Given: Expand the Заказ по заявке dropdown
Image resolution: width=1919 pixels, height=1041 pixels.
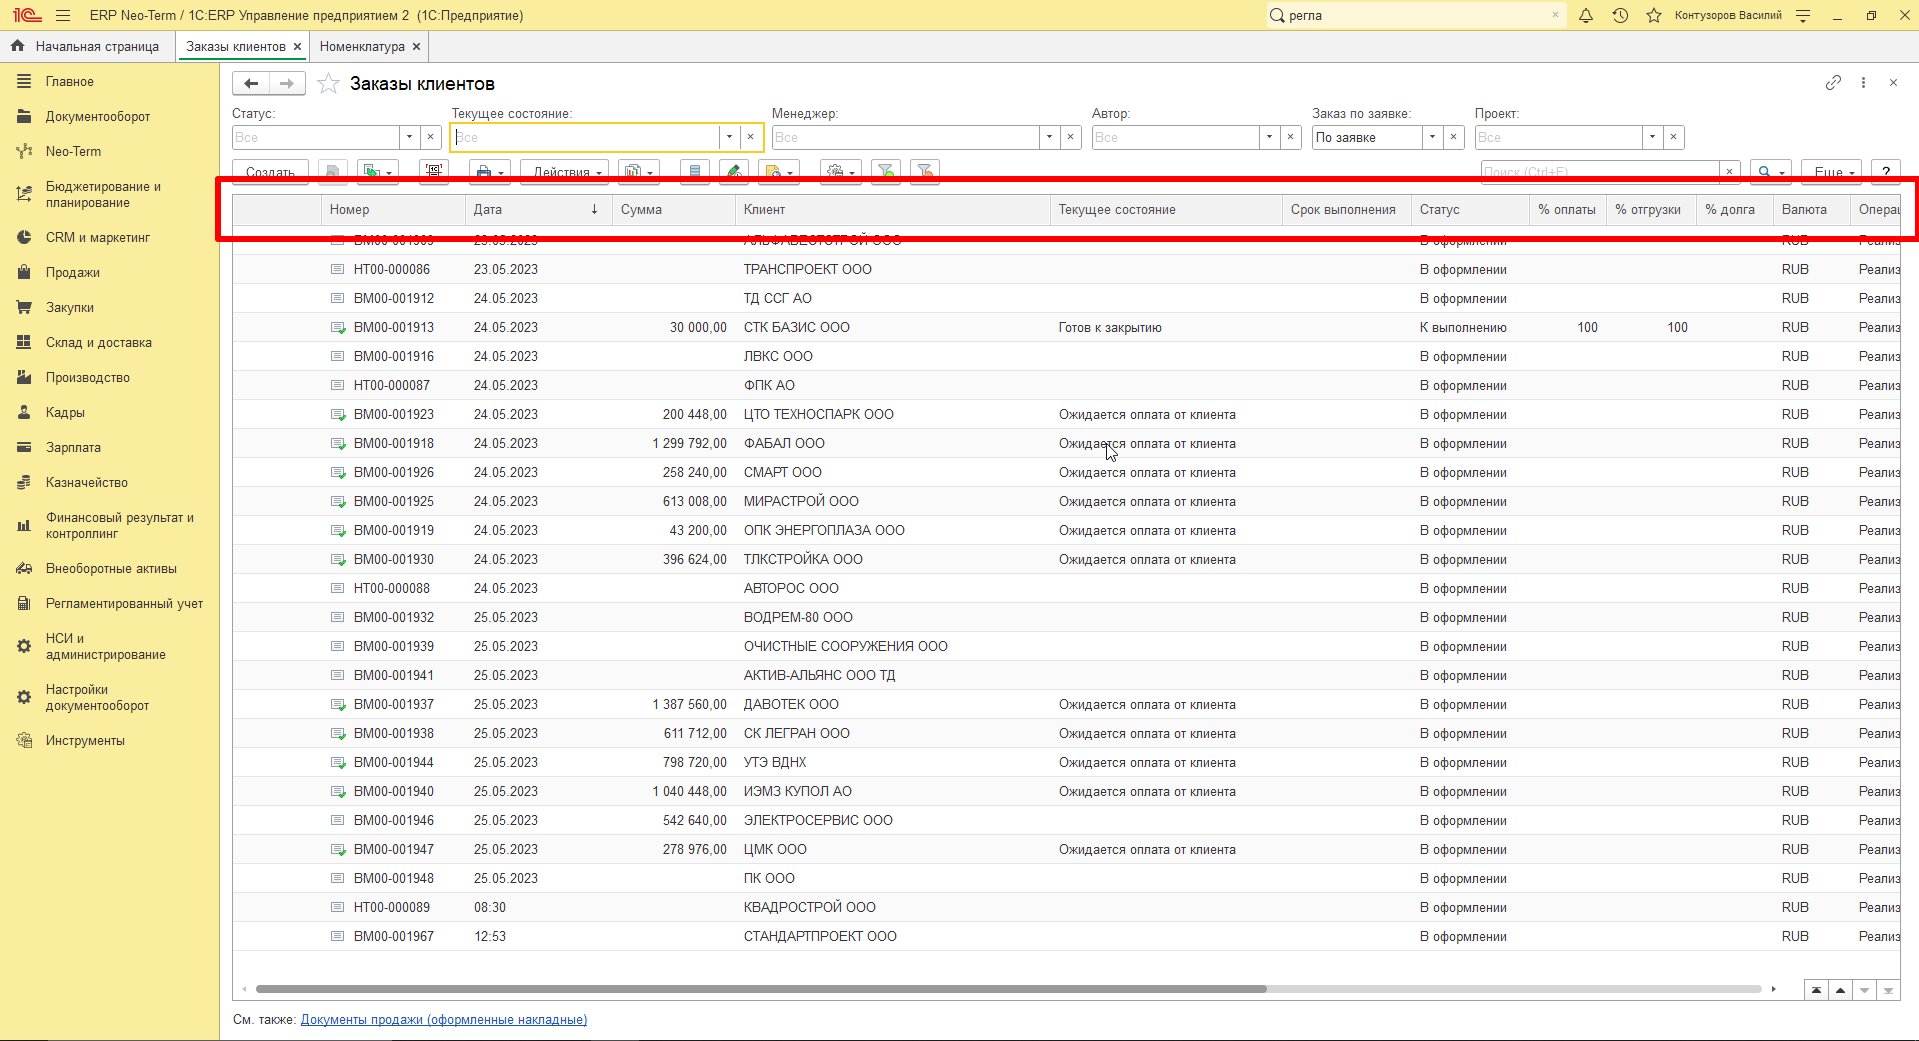Looking at the screenshot, I should [1433, 137].
